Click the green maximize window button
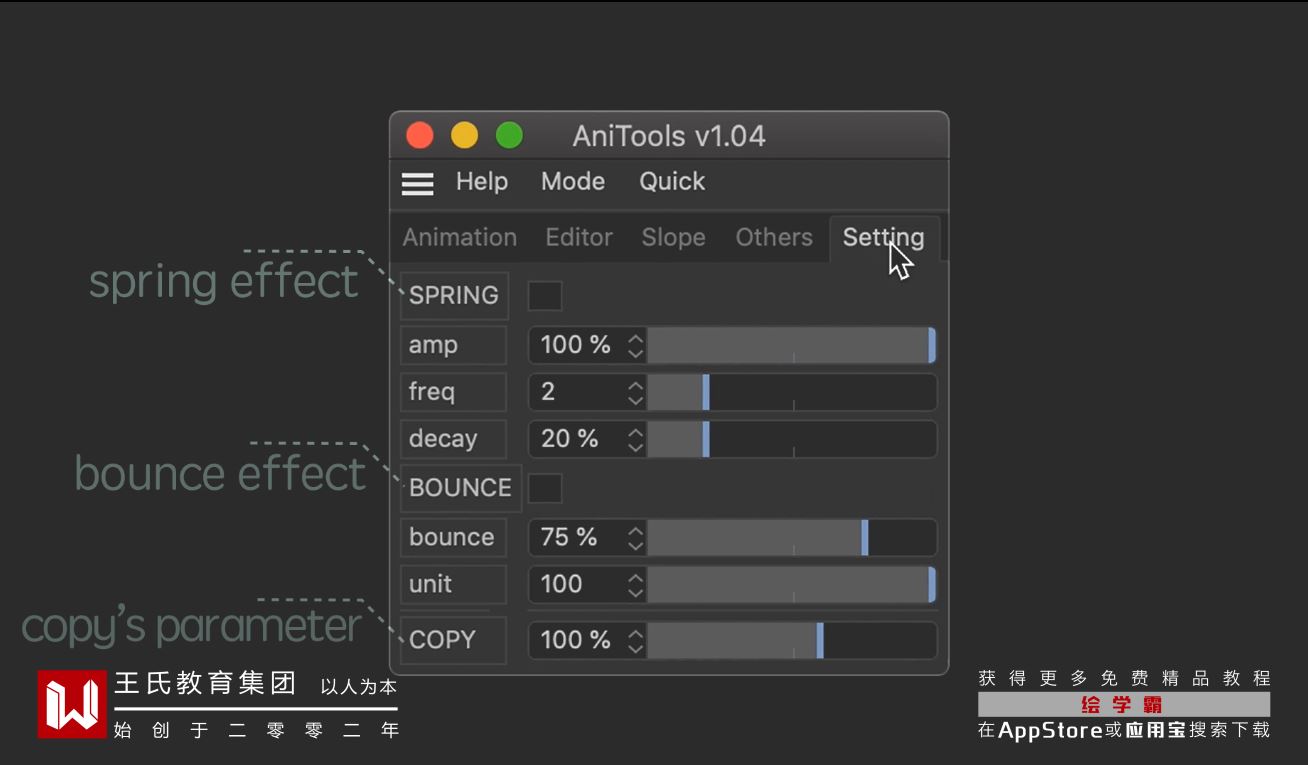Image resolution: width=1308 pixels, height=765 pixels. (x=509, y=136)
